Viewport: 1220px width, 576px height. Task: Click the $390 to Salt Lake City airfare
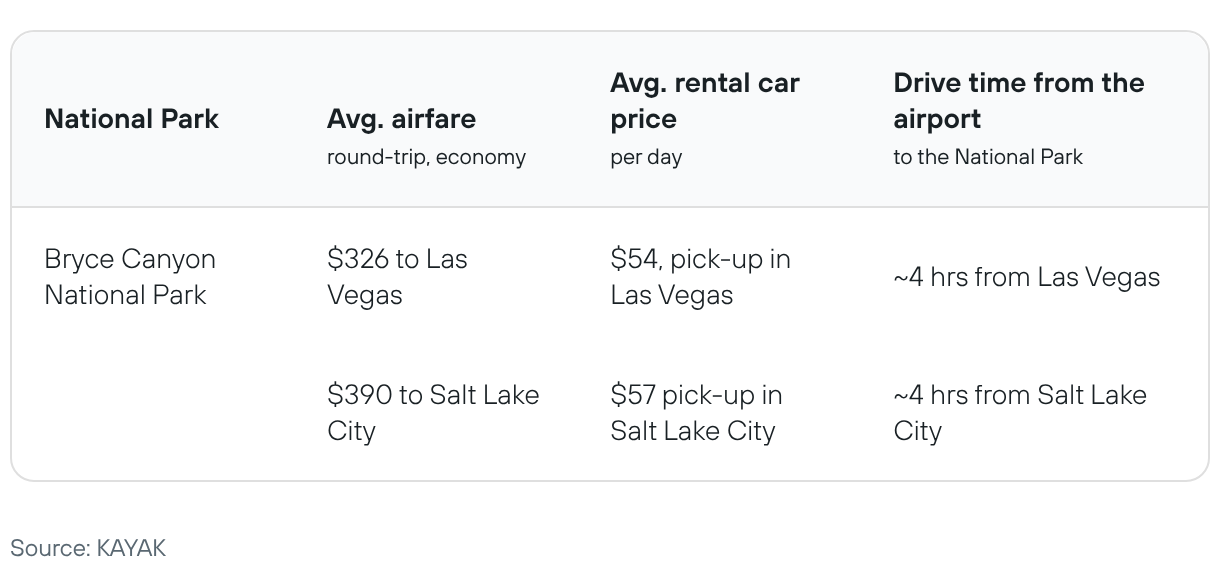click(x=433, y=413)
